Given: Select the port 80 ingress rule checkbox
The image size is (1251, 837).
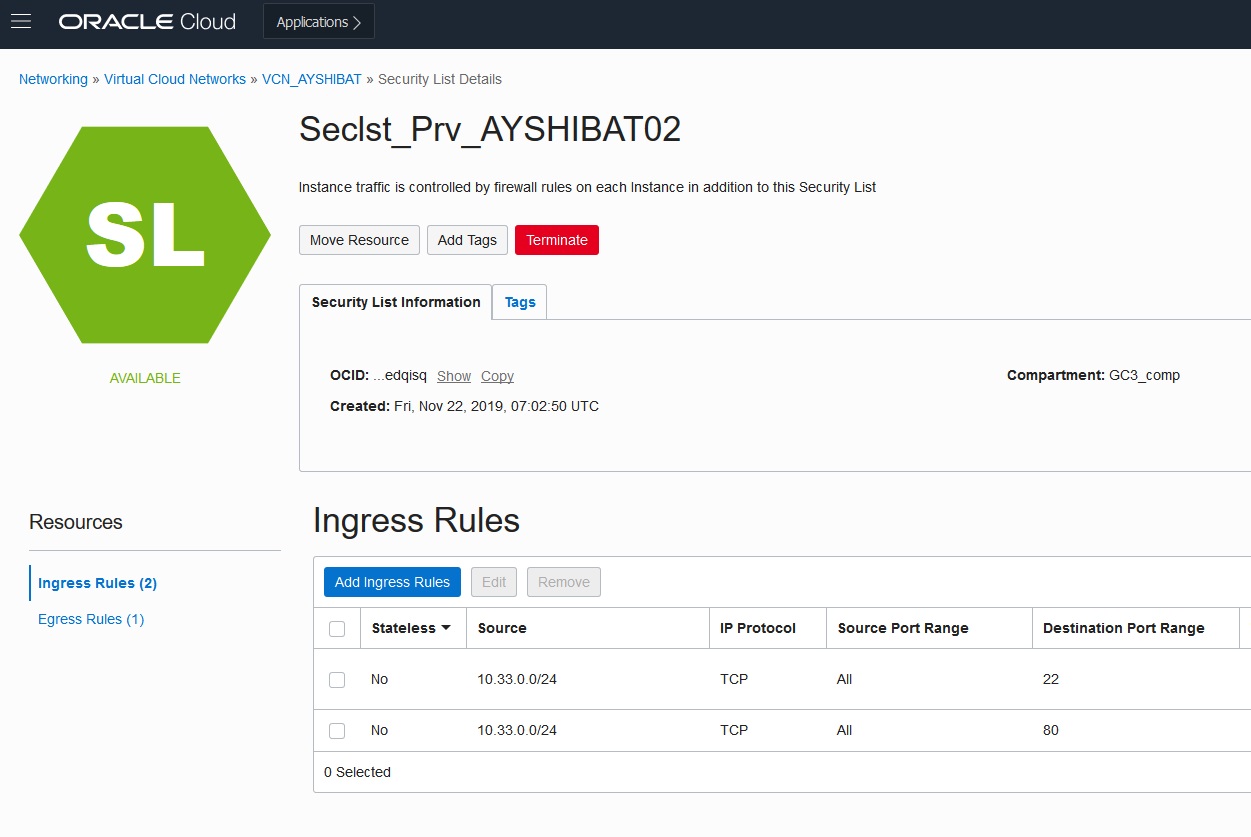Looking at the screenshot, I should 337,731.
